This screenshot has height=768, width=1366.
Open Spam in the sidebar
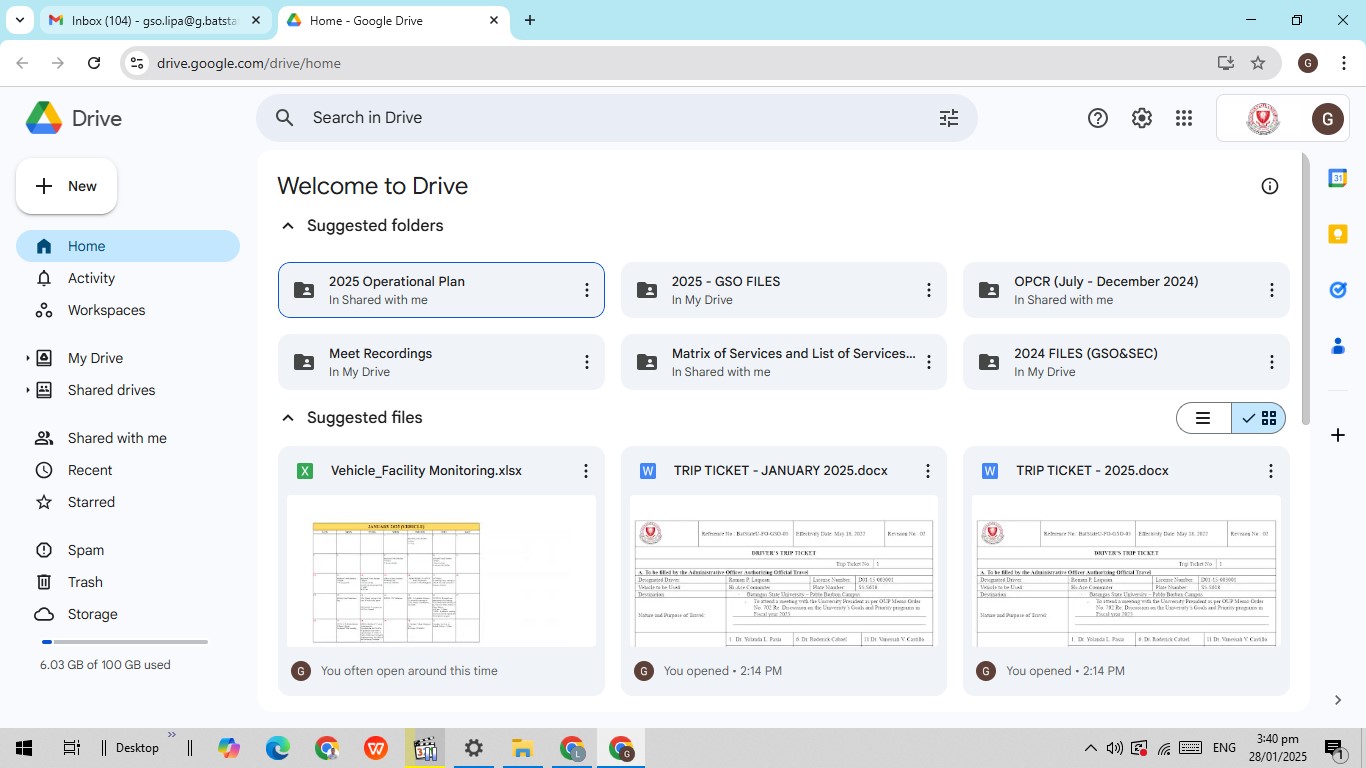(x=128, y=550)
